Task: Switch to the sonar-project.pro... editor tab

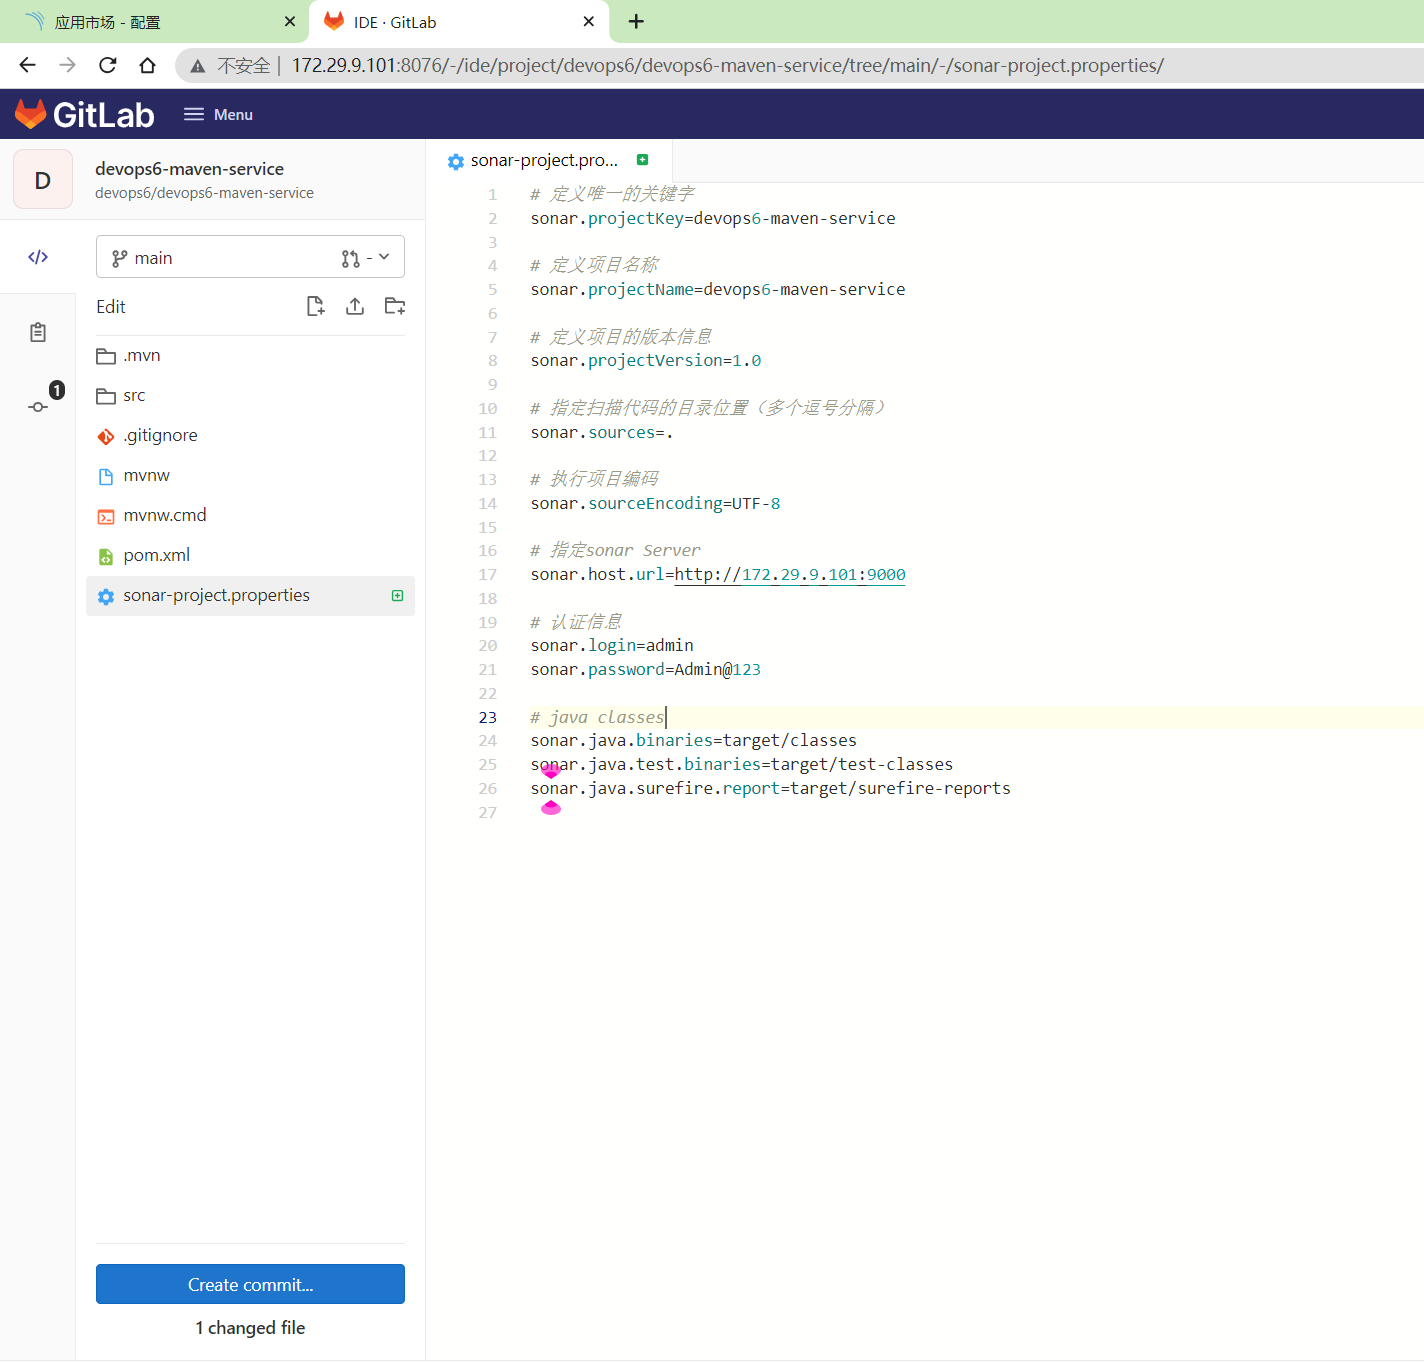Action: (x=549, y=161)
